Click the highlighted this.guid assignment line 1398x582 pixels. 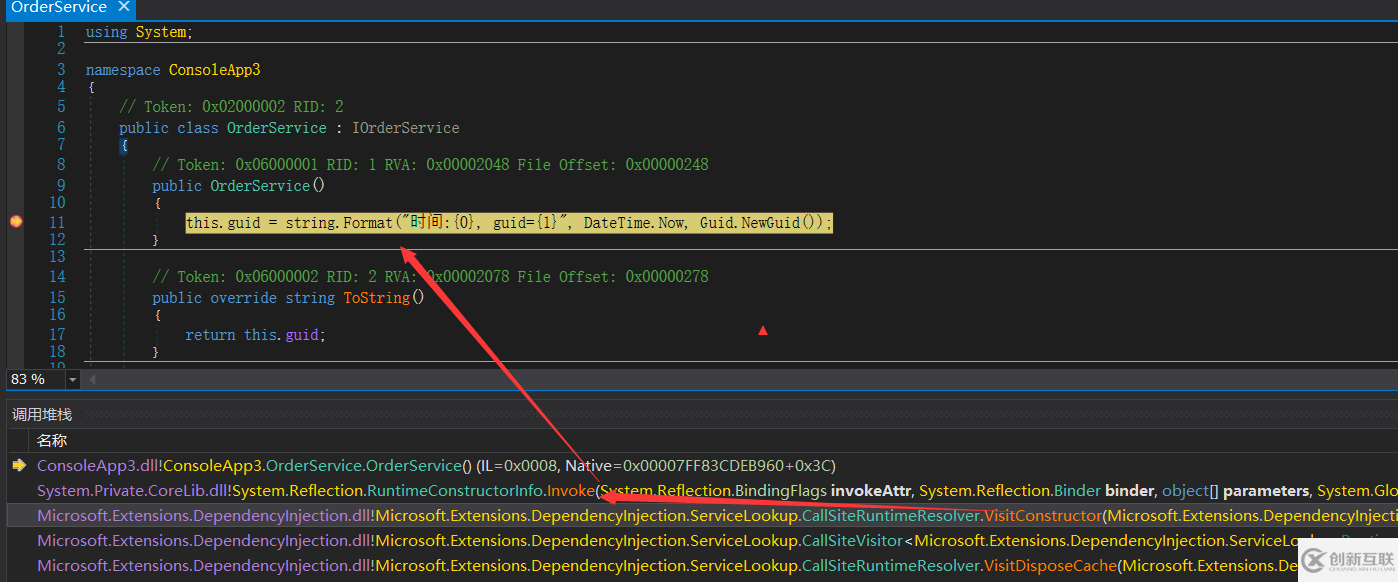pyautogui.click(x=509, y=222)
